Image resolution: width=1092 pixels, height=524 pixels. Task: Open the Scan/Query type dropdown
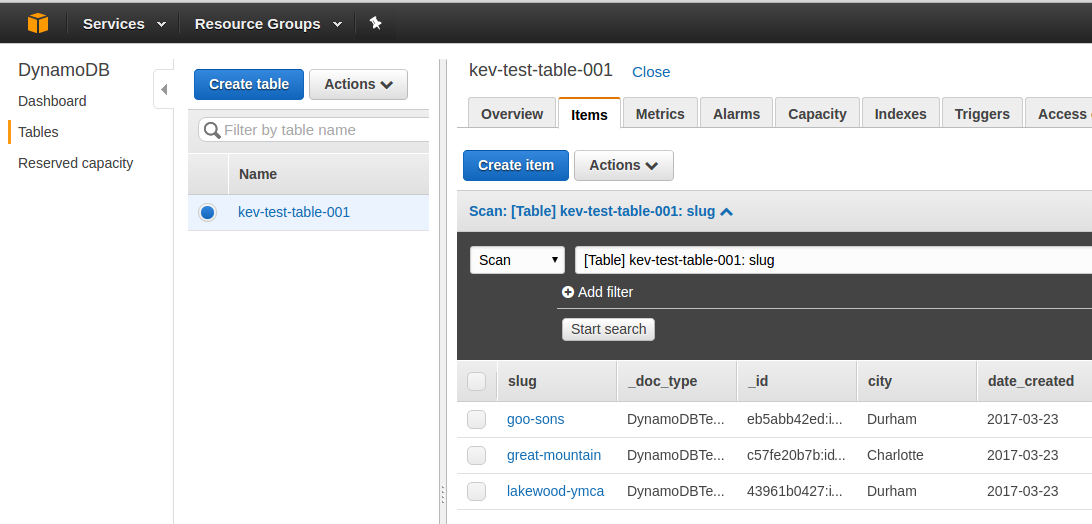pyautogui.click(x=517, y=260)
